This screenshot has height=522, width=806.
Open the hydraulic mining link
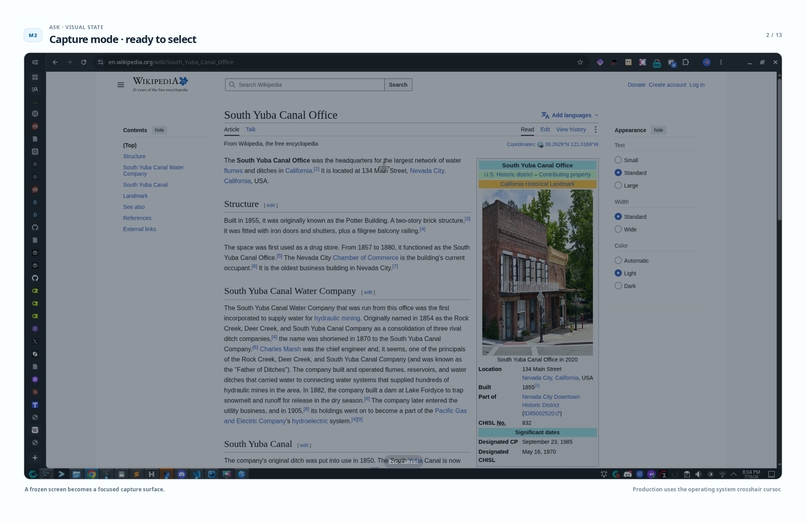(337, 318)
